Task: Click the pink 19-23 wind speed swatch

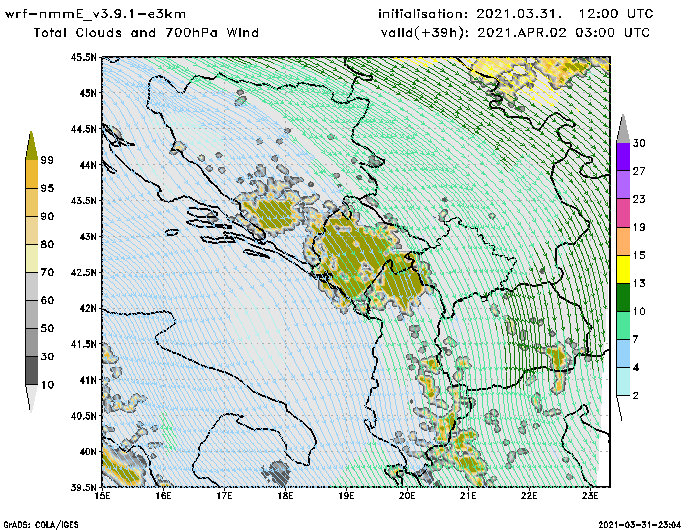Action: (623, 213)
